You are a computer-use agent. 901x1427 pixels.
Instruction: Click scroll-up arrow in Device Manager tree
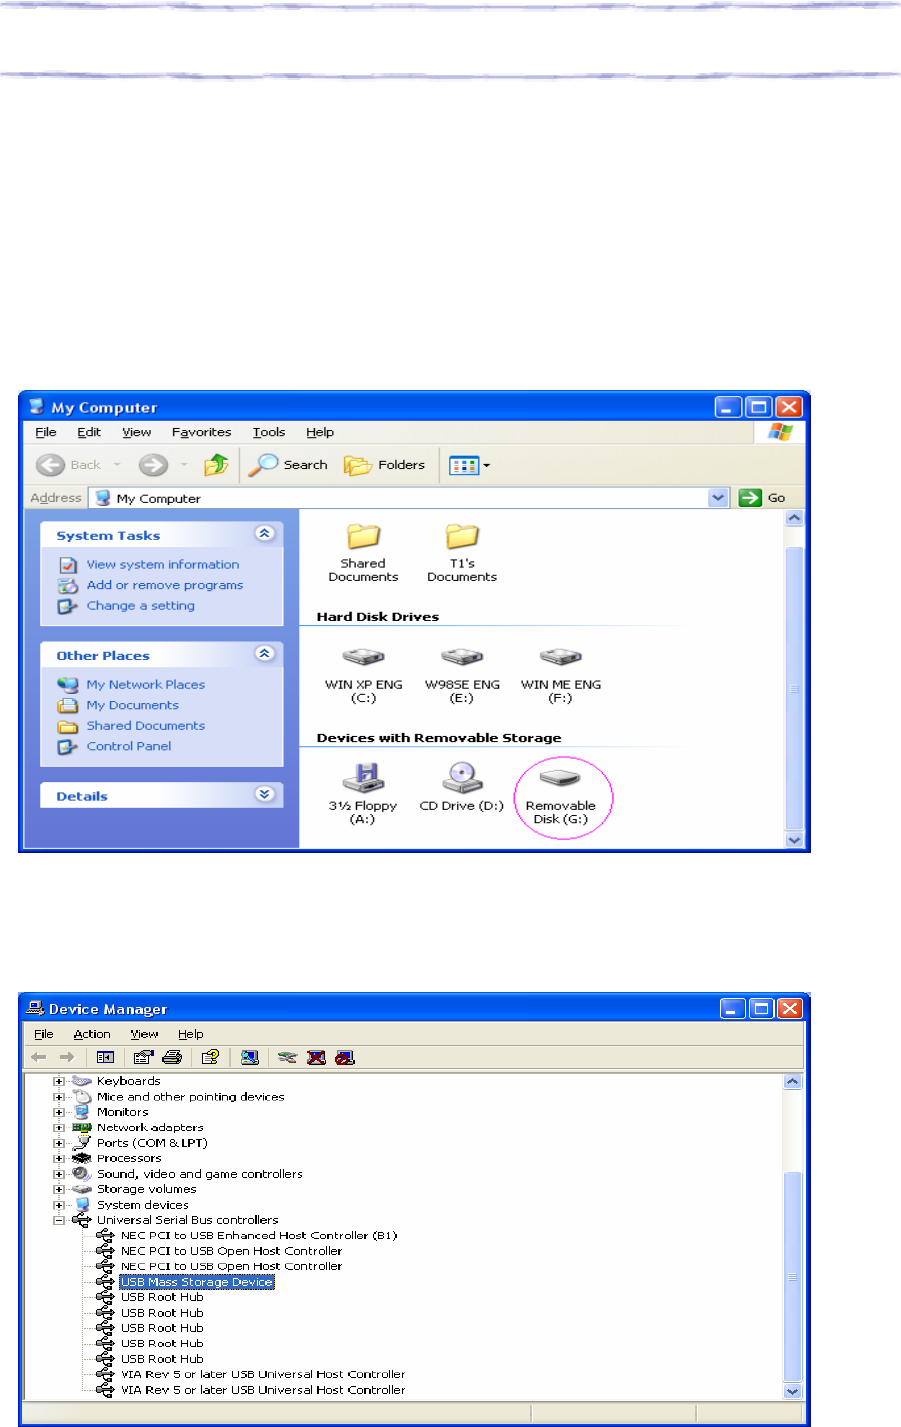tap(792, 1081)
